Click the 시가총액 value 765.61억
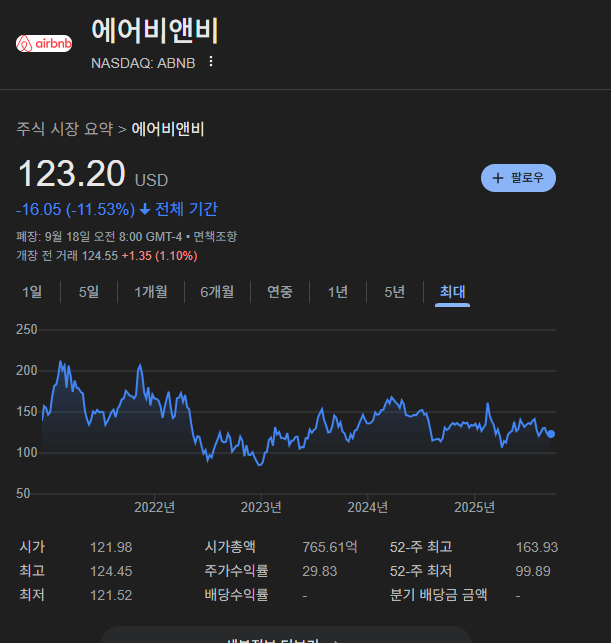The height and width of the screenshot is (643, 611). pos(330,547)
